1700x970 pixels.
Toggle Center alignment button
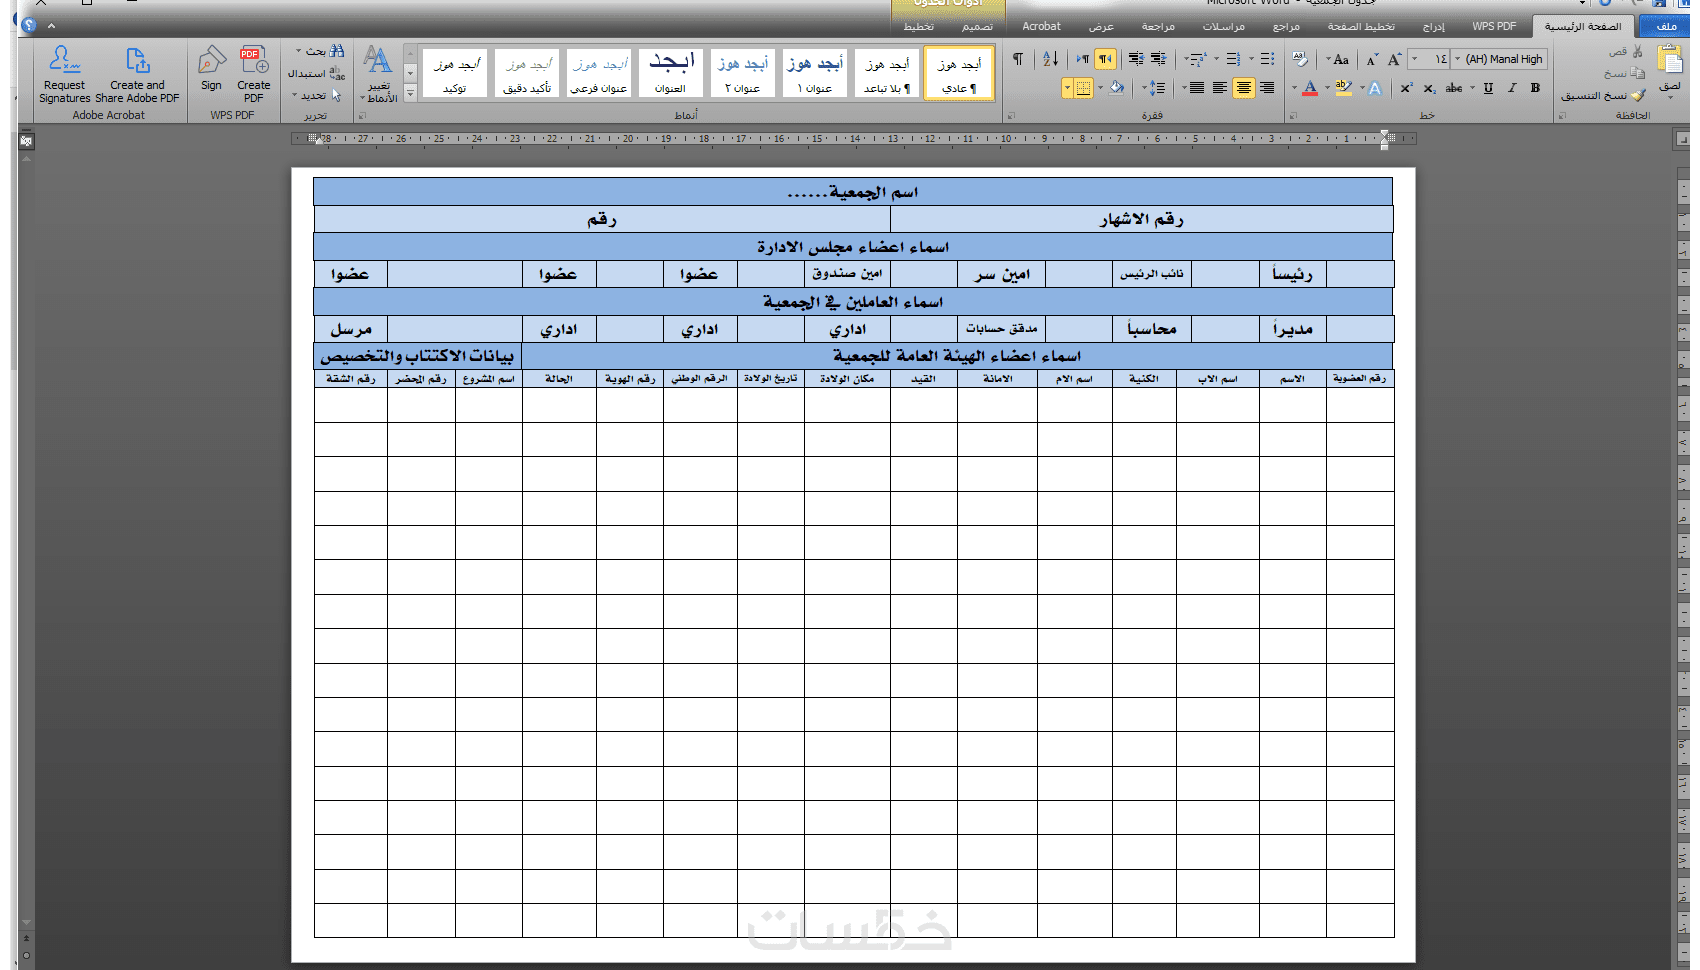click(1243, 88)
